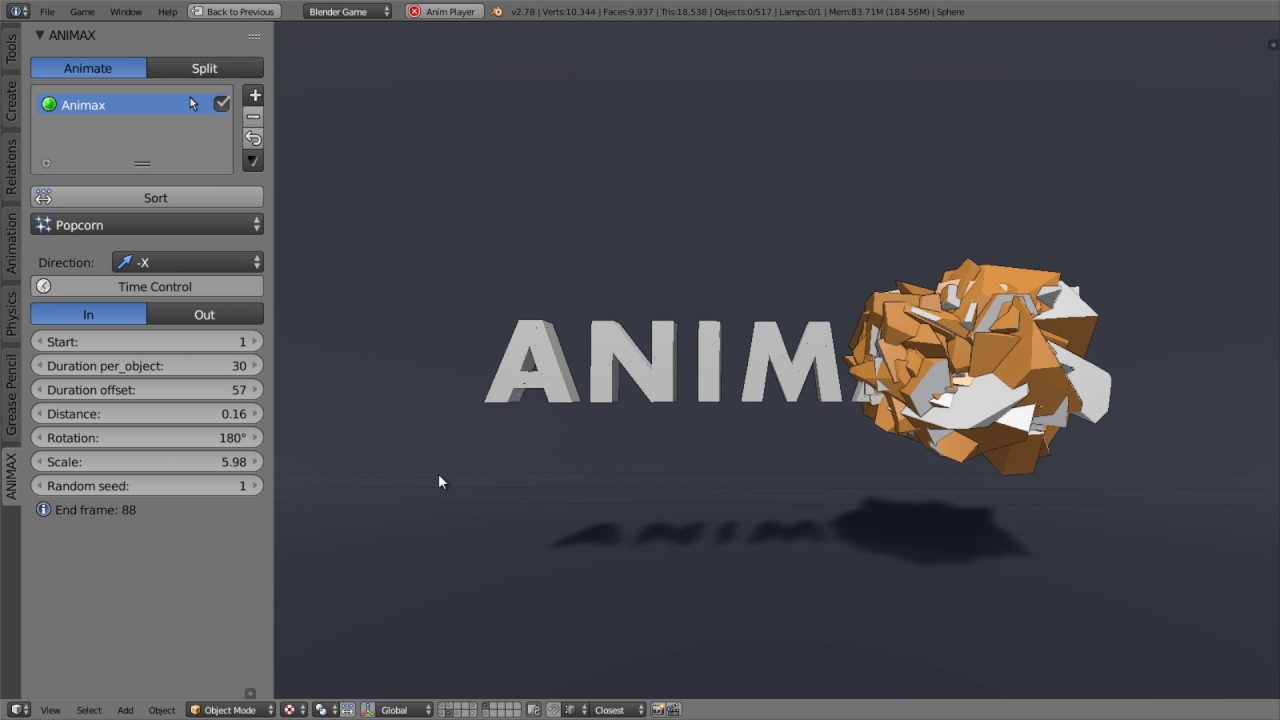The height and width of the screenshot is (720, 1280).
Task: Switch to the Create side tab
Action: (11, 100)
